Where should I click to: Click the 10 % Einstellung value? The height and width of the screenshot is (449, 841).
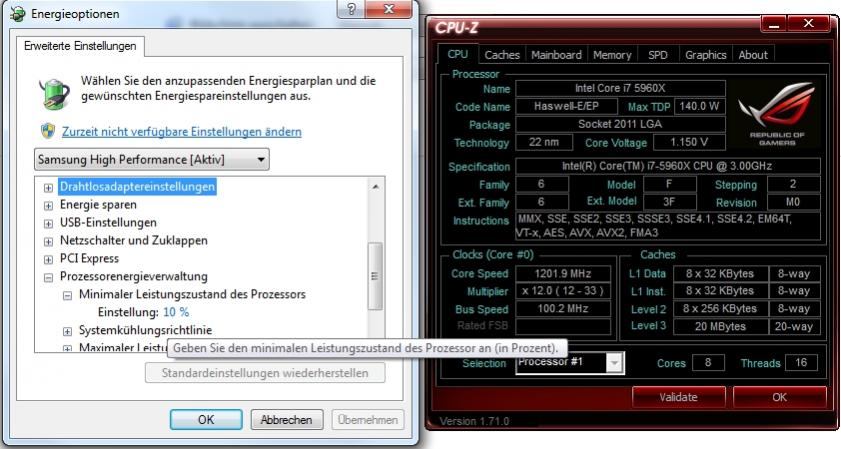176,312
